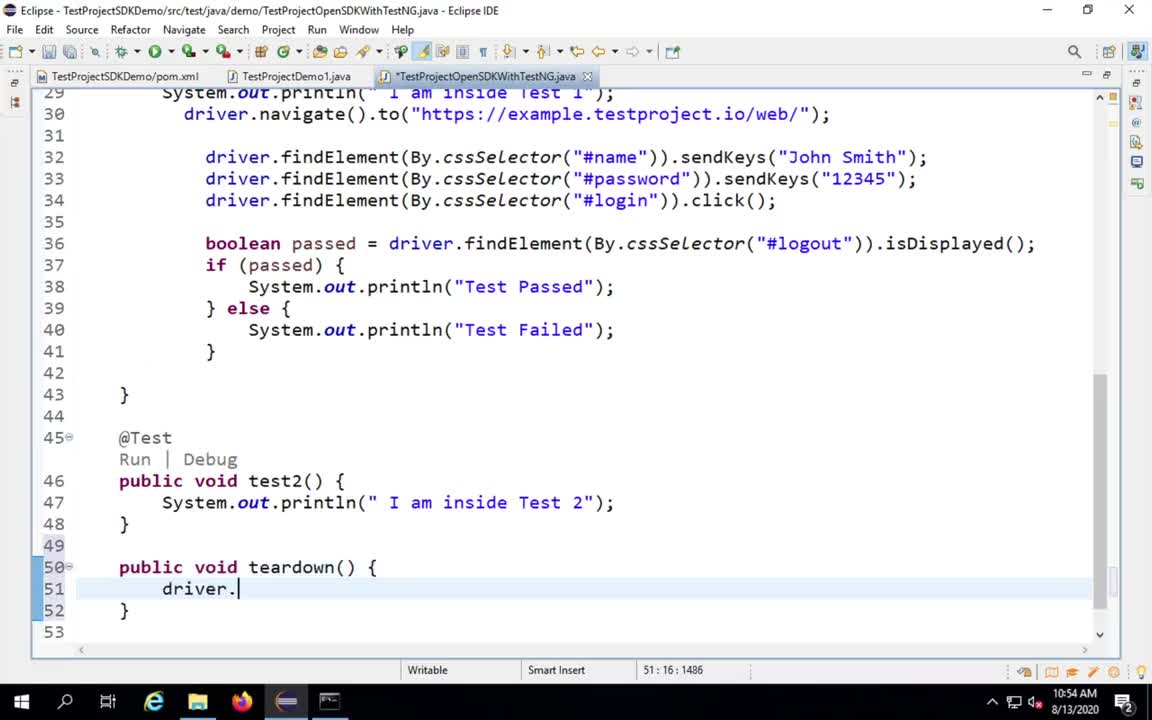Click the New Java Class icon

[284, 51]
